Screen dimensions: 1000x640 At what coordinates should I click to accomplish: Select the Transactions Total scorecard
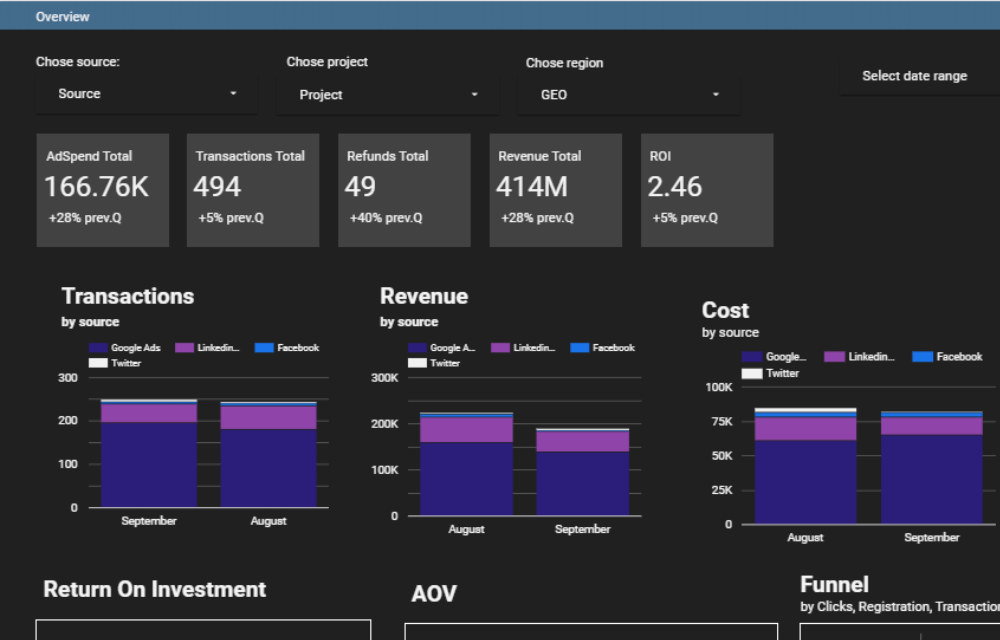click(x=253, y=190)
